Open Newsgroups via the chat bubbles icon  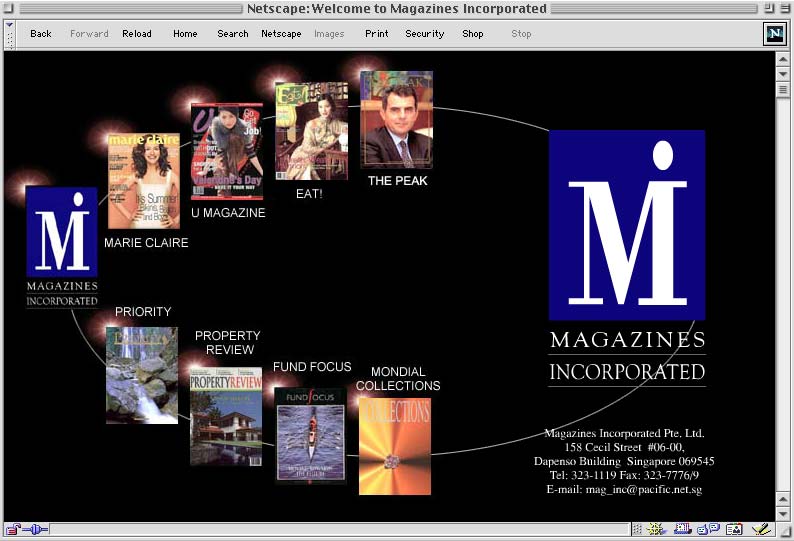pos(708,530)
